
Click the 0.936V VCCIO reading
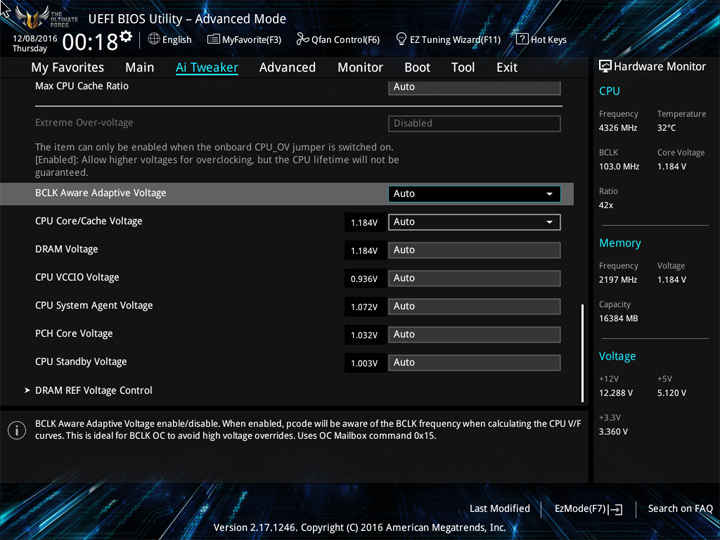(364, 279)
